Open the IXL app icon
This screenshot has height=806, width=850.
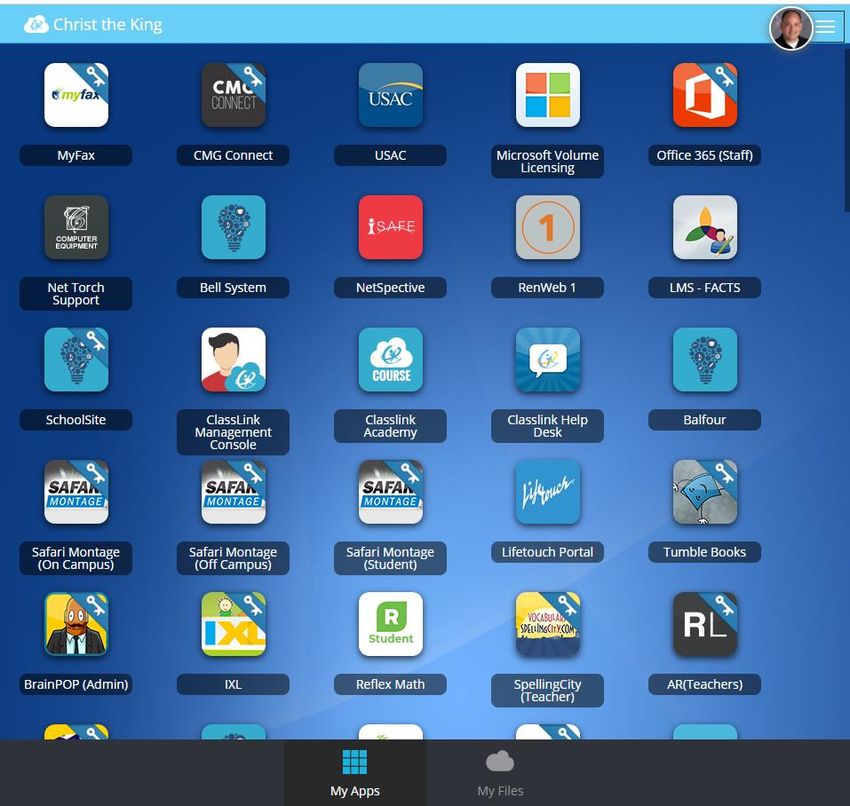(x=233, y=624)
